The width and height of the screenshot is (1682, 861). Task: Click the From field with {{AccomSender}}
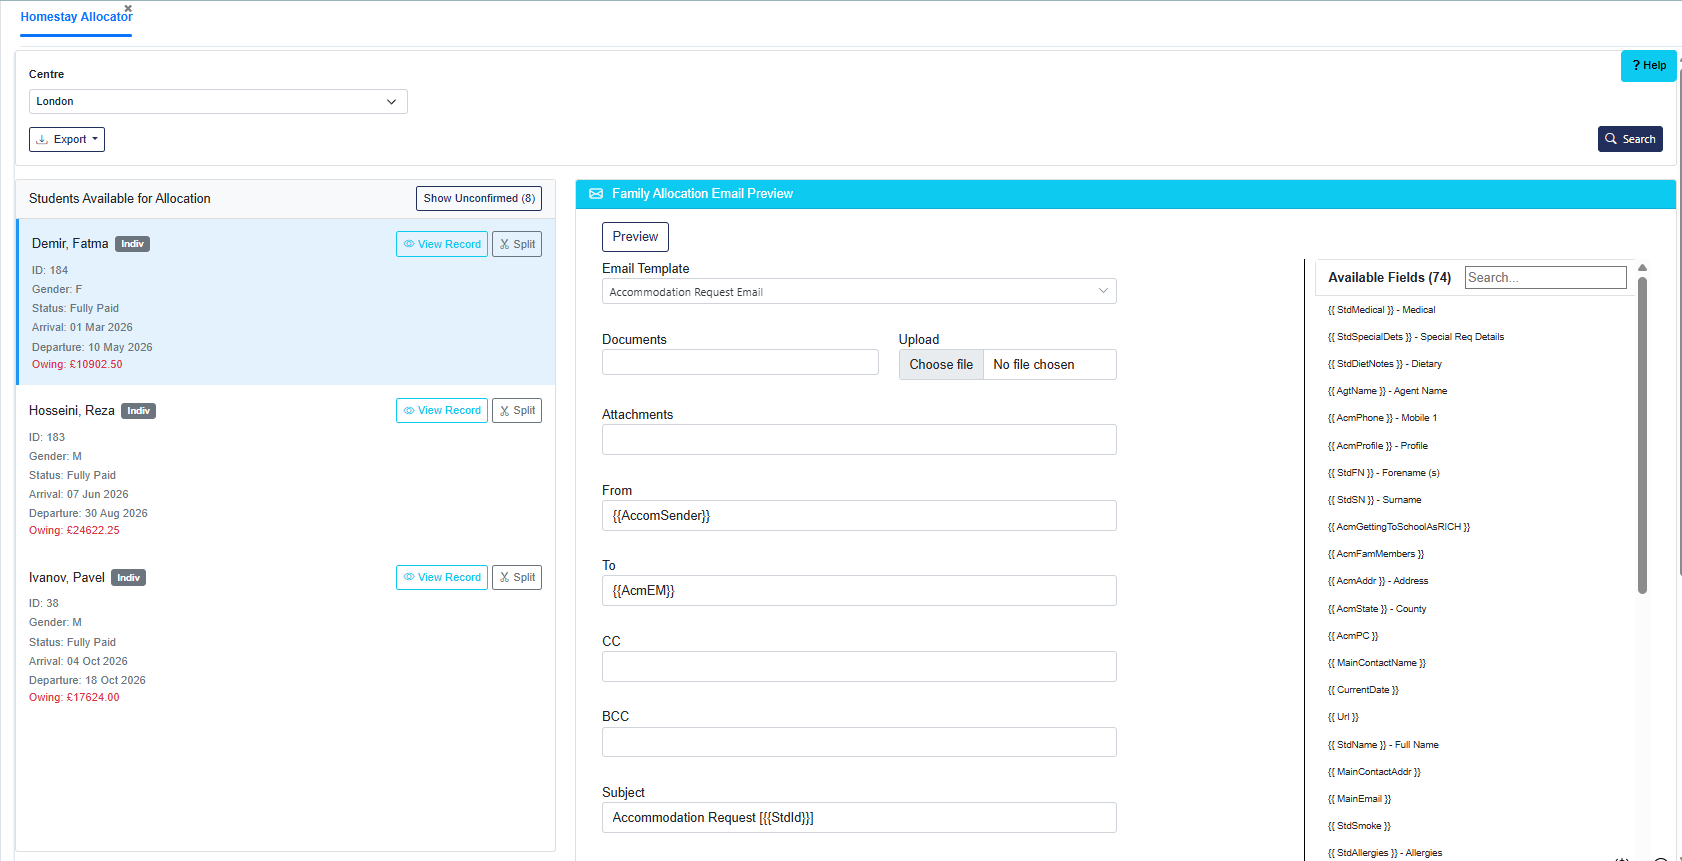859,516
